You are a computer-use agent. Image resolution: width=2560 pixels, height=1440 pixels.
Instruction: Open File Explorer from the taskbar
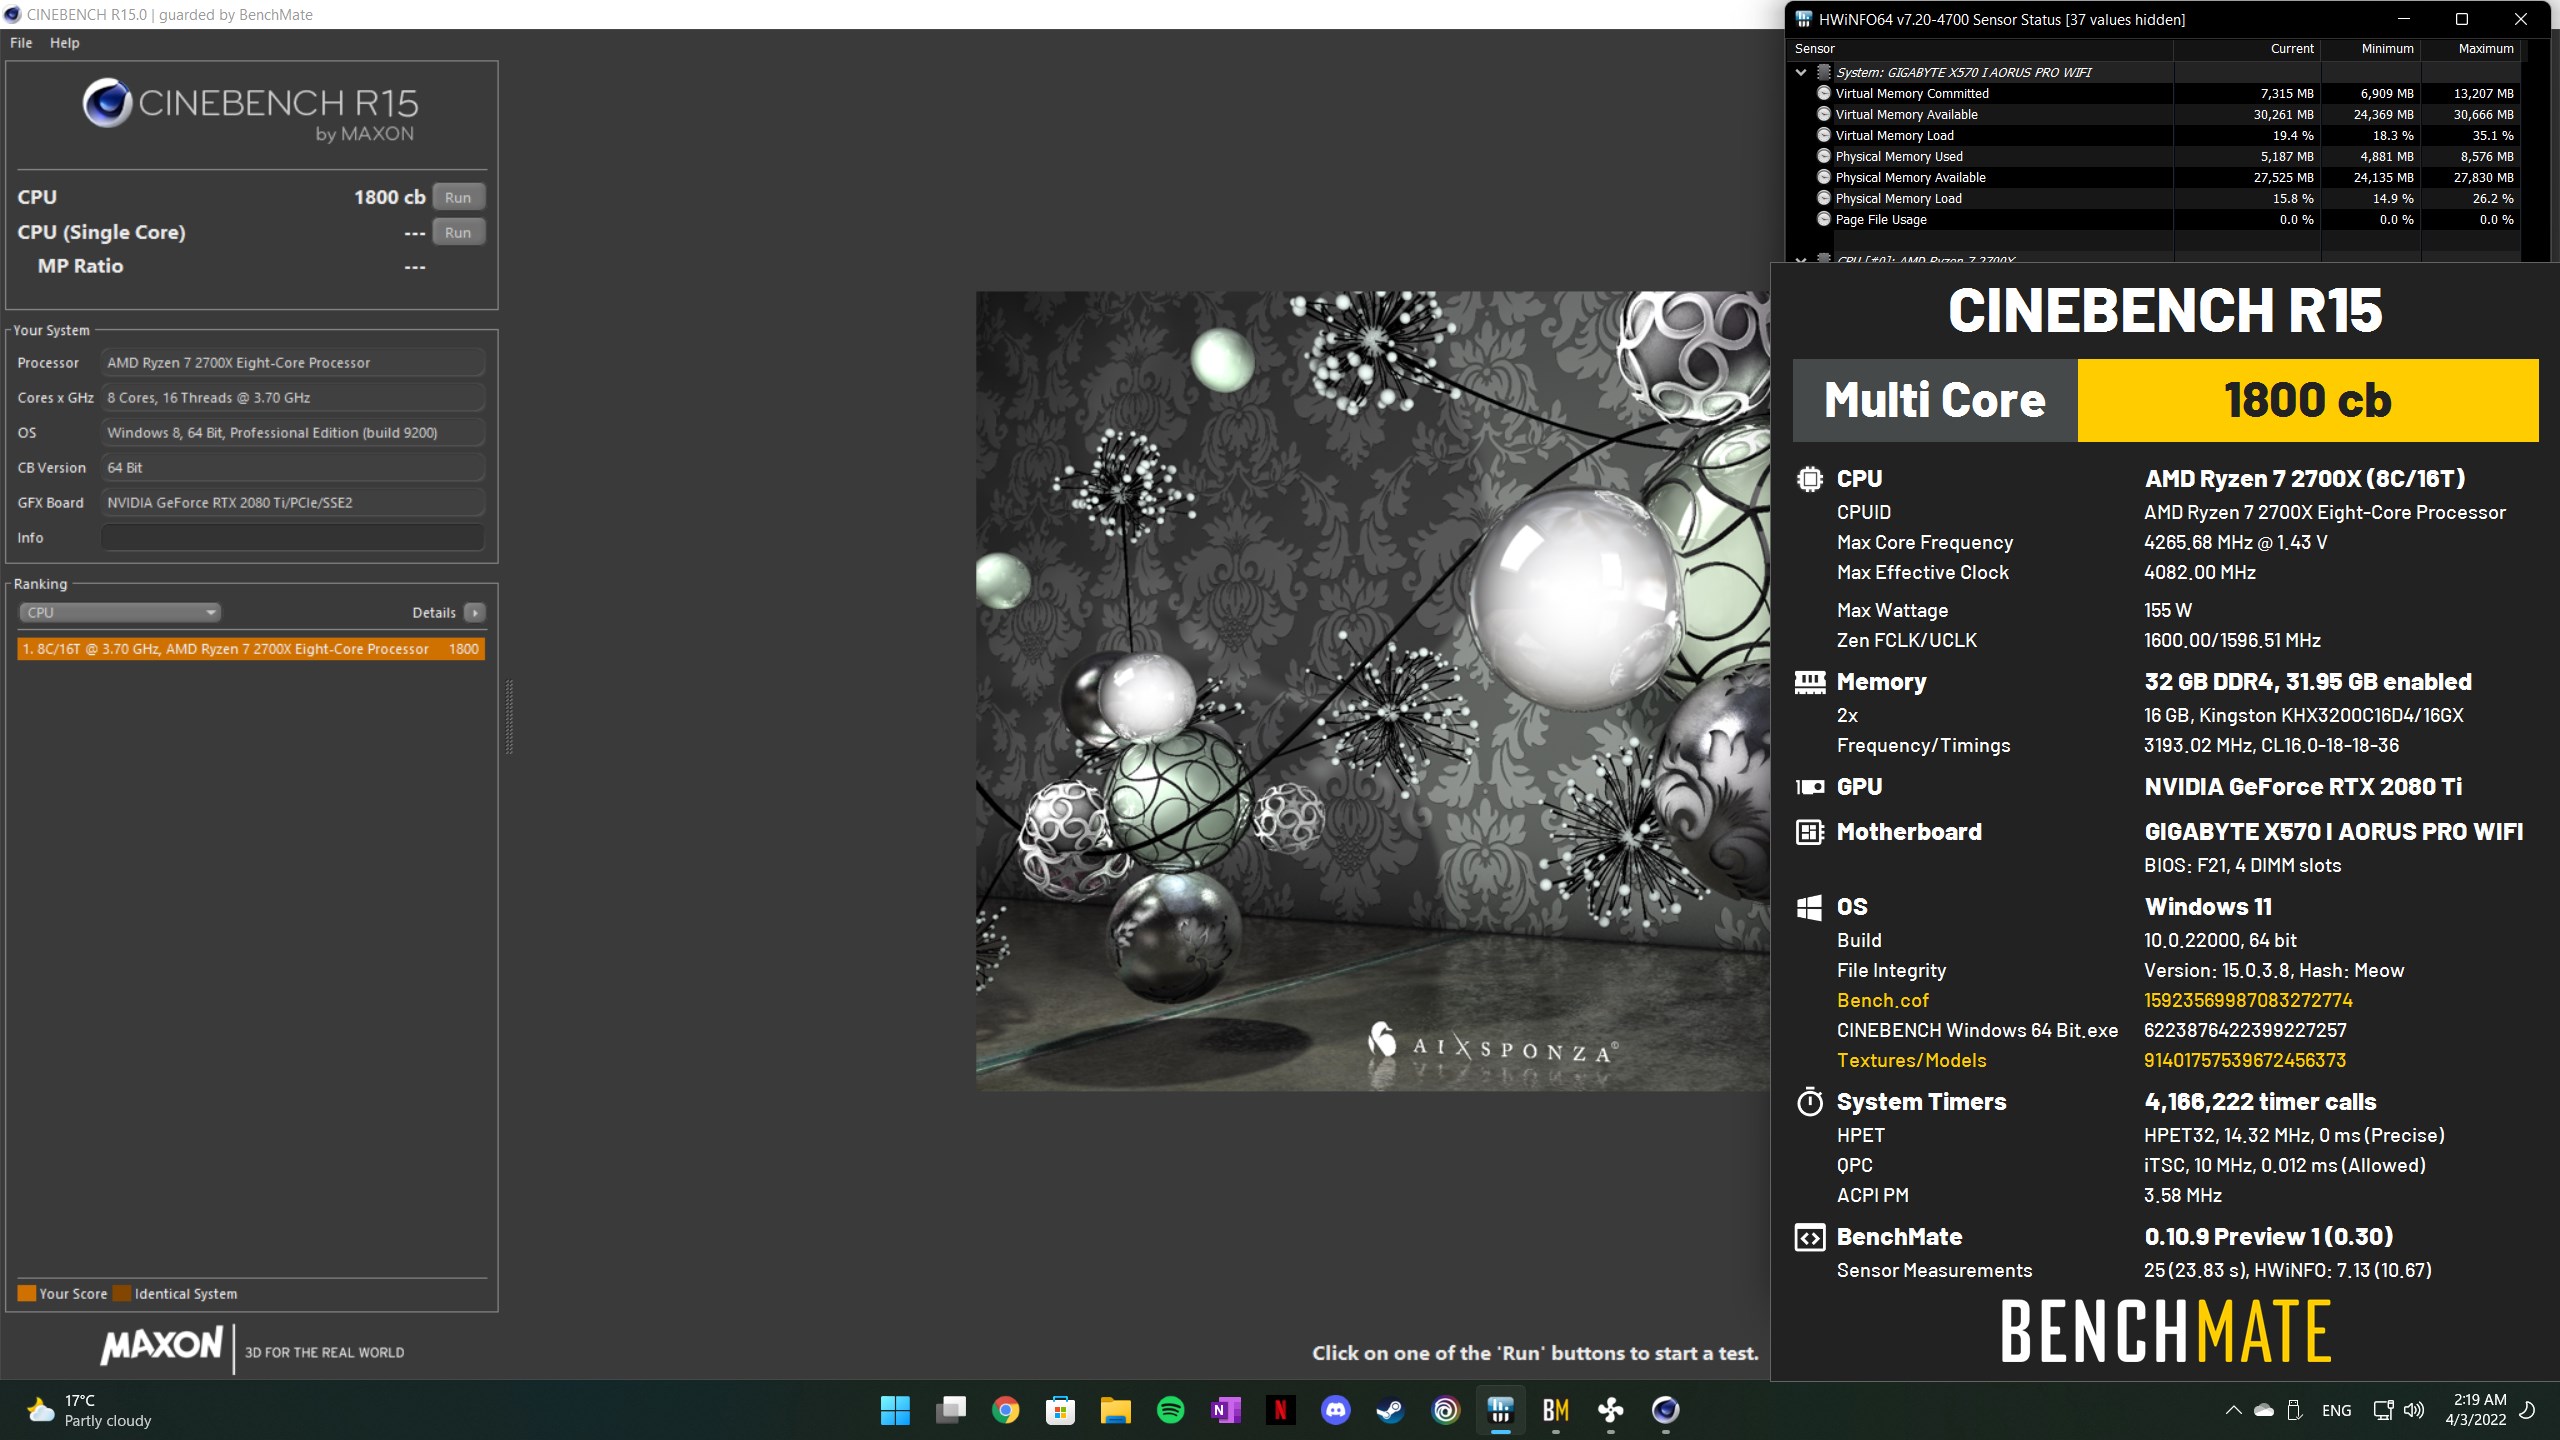(1115, 1410)
